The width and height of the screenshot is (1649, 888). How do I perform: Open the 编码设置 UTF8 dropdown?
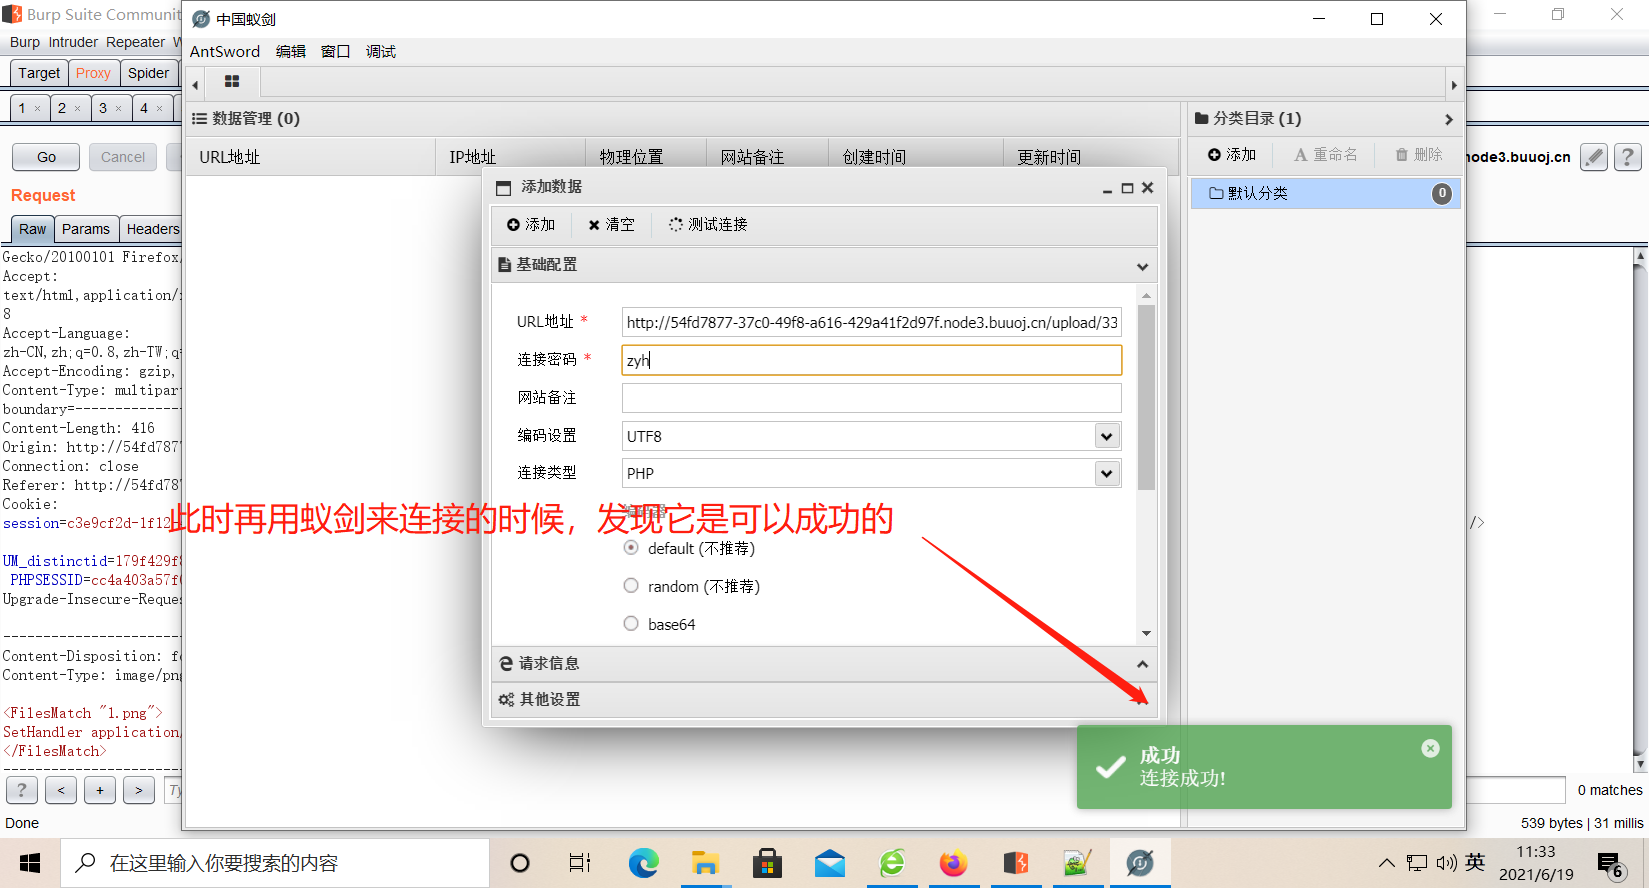point(1106,436)
